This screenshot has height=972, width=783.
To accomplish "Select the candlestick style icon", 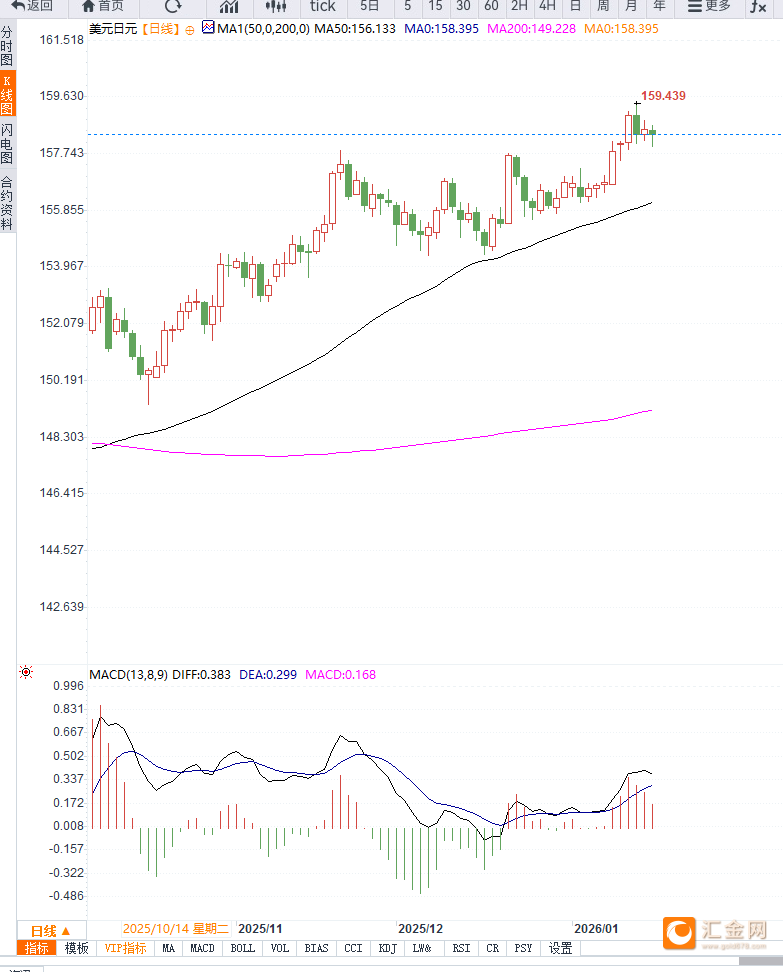I will pyautogui.click(x=276, y=6).
